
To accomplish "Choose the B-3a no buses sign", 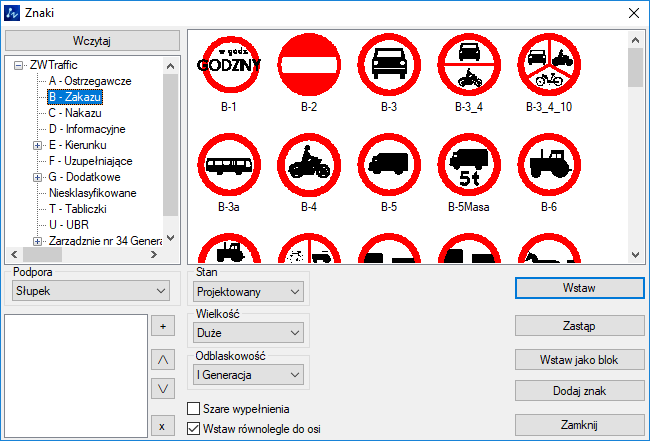I will [x=229, y=166].
